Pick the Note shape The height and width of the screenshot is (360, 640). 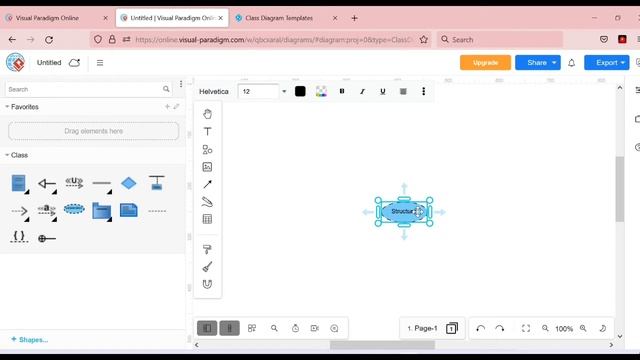click(x=129, y=210)
